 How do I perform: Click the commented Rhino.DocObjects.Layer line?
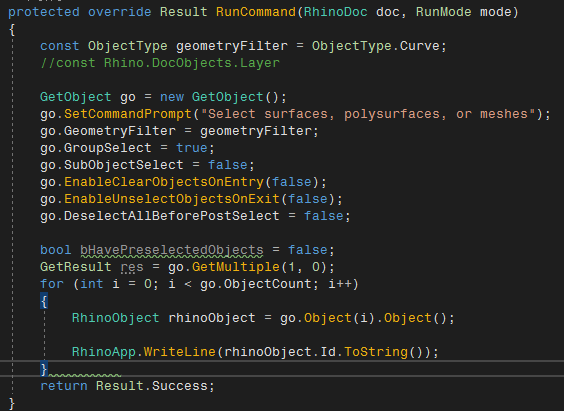tap(160, 63)
